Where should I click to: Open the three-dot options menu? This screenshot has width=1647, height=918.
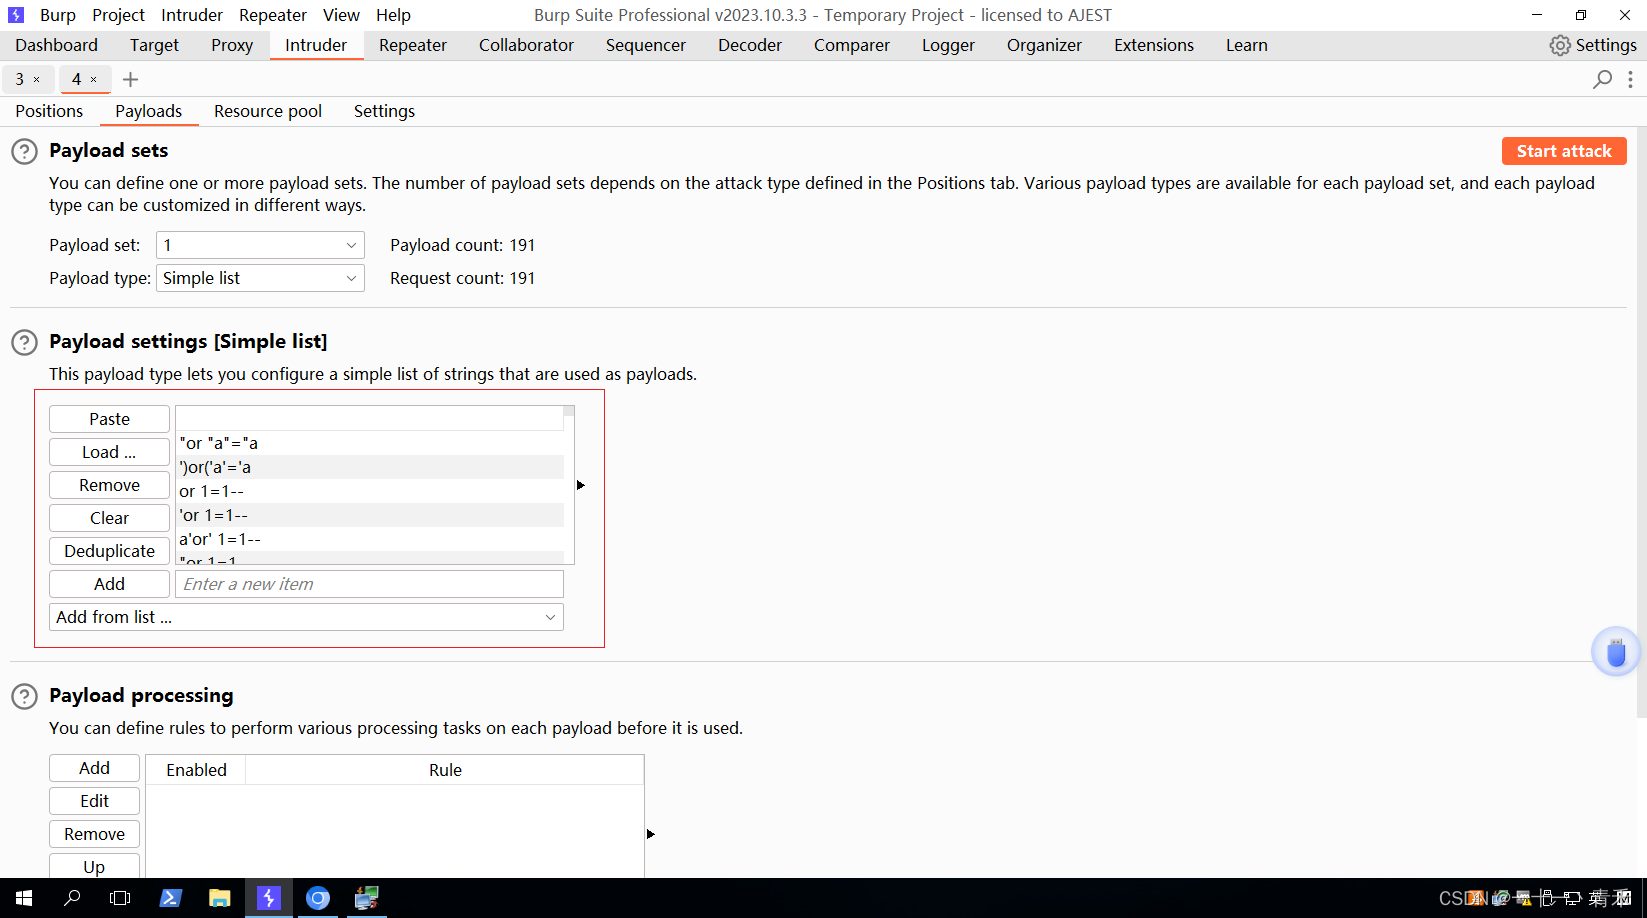1630,79
